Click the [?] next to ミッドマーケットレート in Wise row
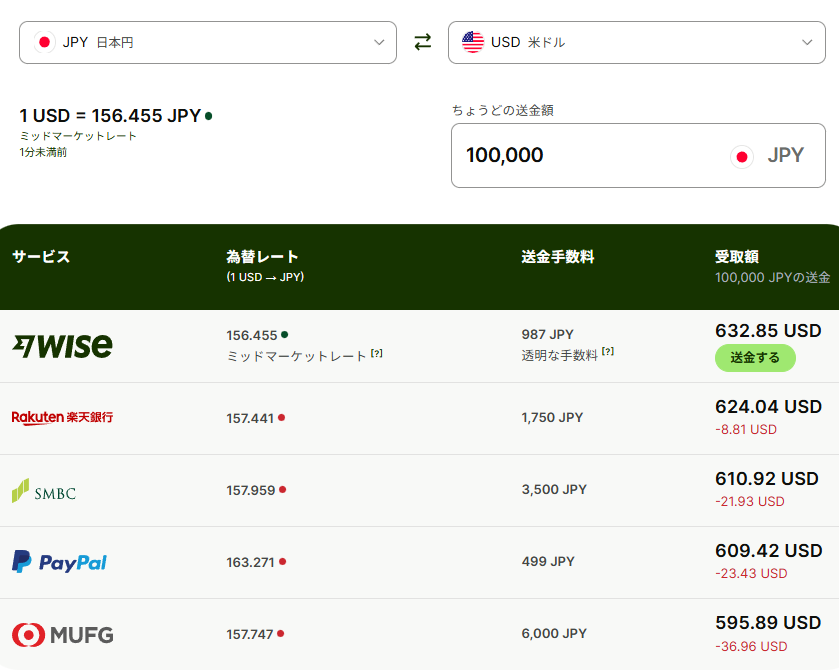 point(377,354)
